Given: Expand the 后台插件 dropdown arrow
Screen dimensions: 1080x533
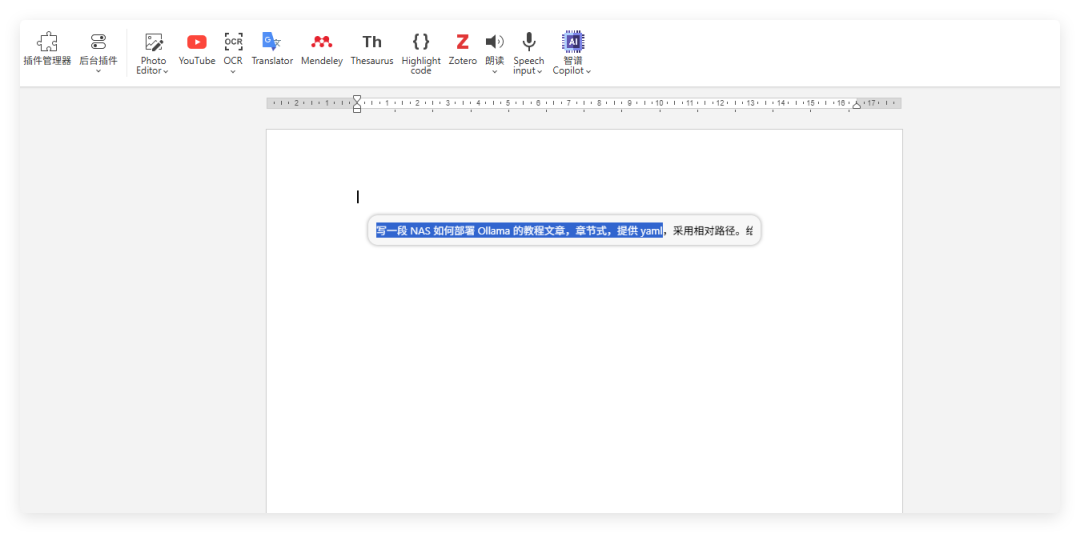Looking at the screenshot, I should click(98, 71).
